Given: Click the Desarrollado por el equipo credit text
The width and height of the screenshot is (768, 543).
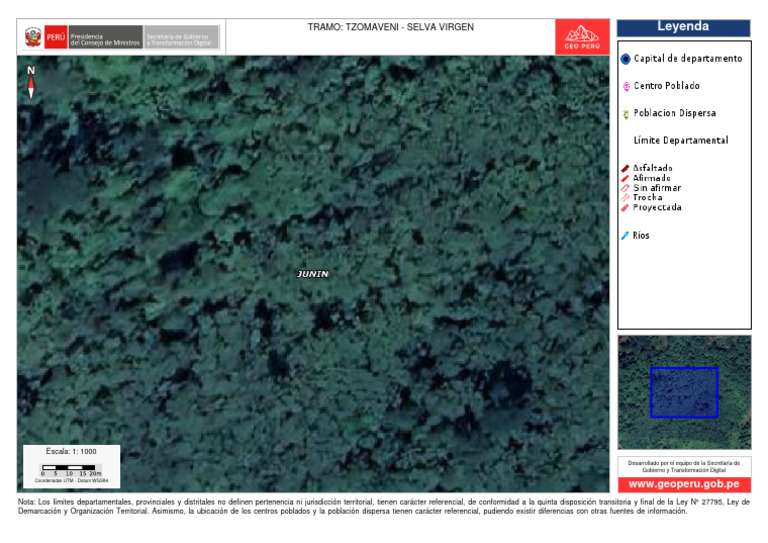Looking at the screenshot, I should coord(684,466).
